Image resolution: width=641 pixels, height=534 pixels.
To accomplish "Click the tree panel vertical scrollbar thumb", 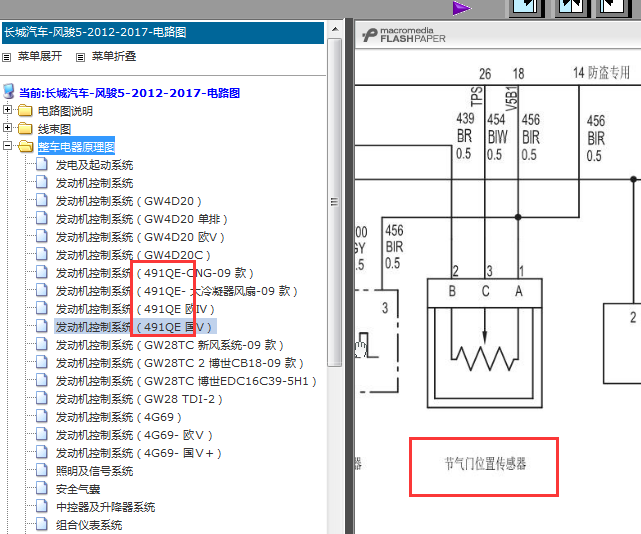I will (x=334, y=202).
